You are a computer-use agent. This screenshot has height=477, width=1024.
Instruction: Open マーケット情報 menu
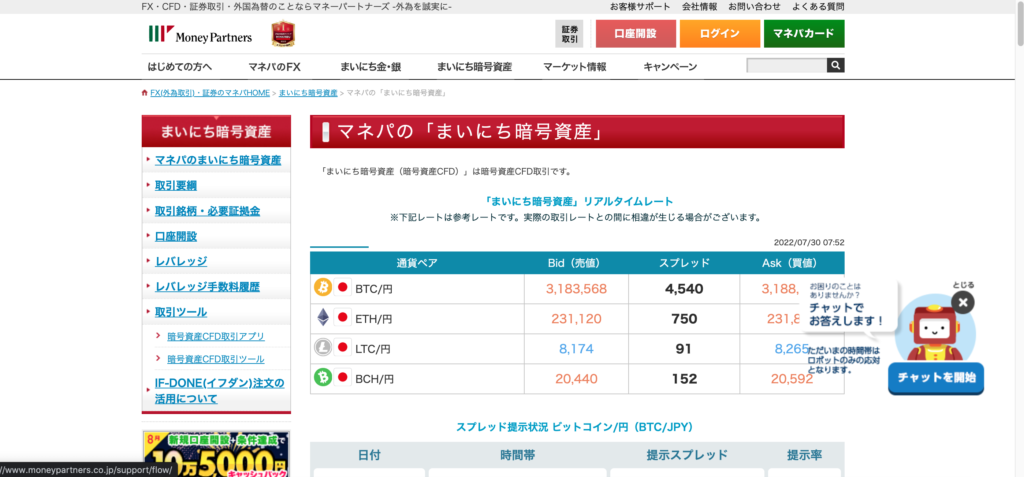(x=575, y=67)
